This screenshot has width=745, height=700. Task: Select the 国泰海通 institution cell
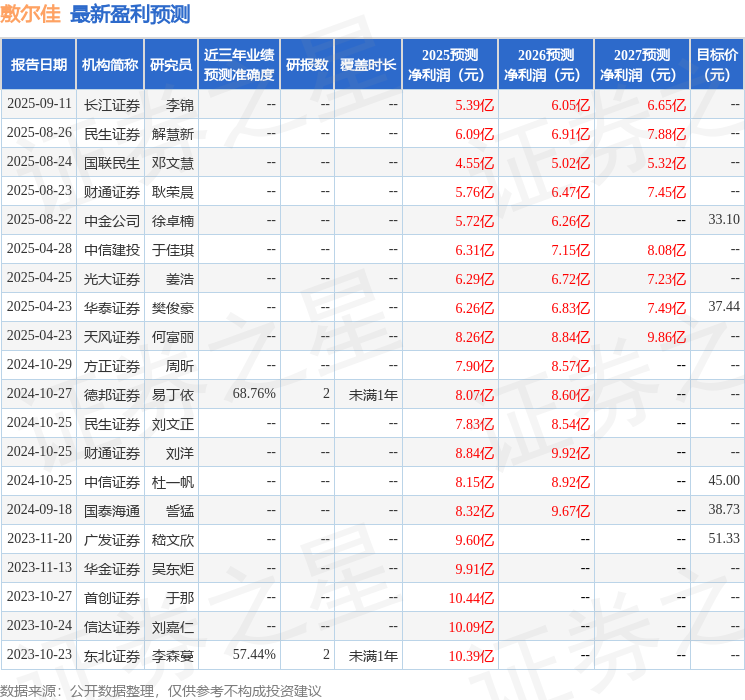[x=112, y=511]
